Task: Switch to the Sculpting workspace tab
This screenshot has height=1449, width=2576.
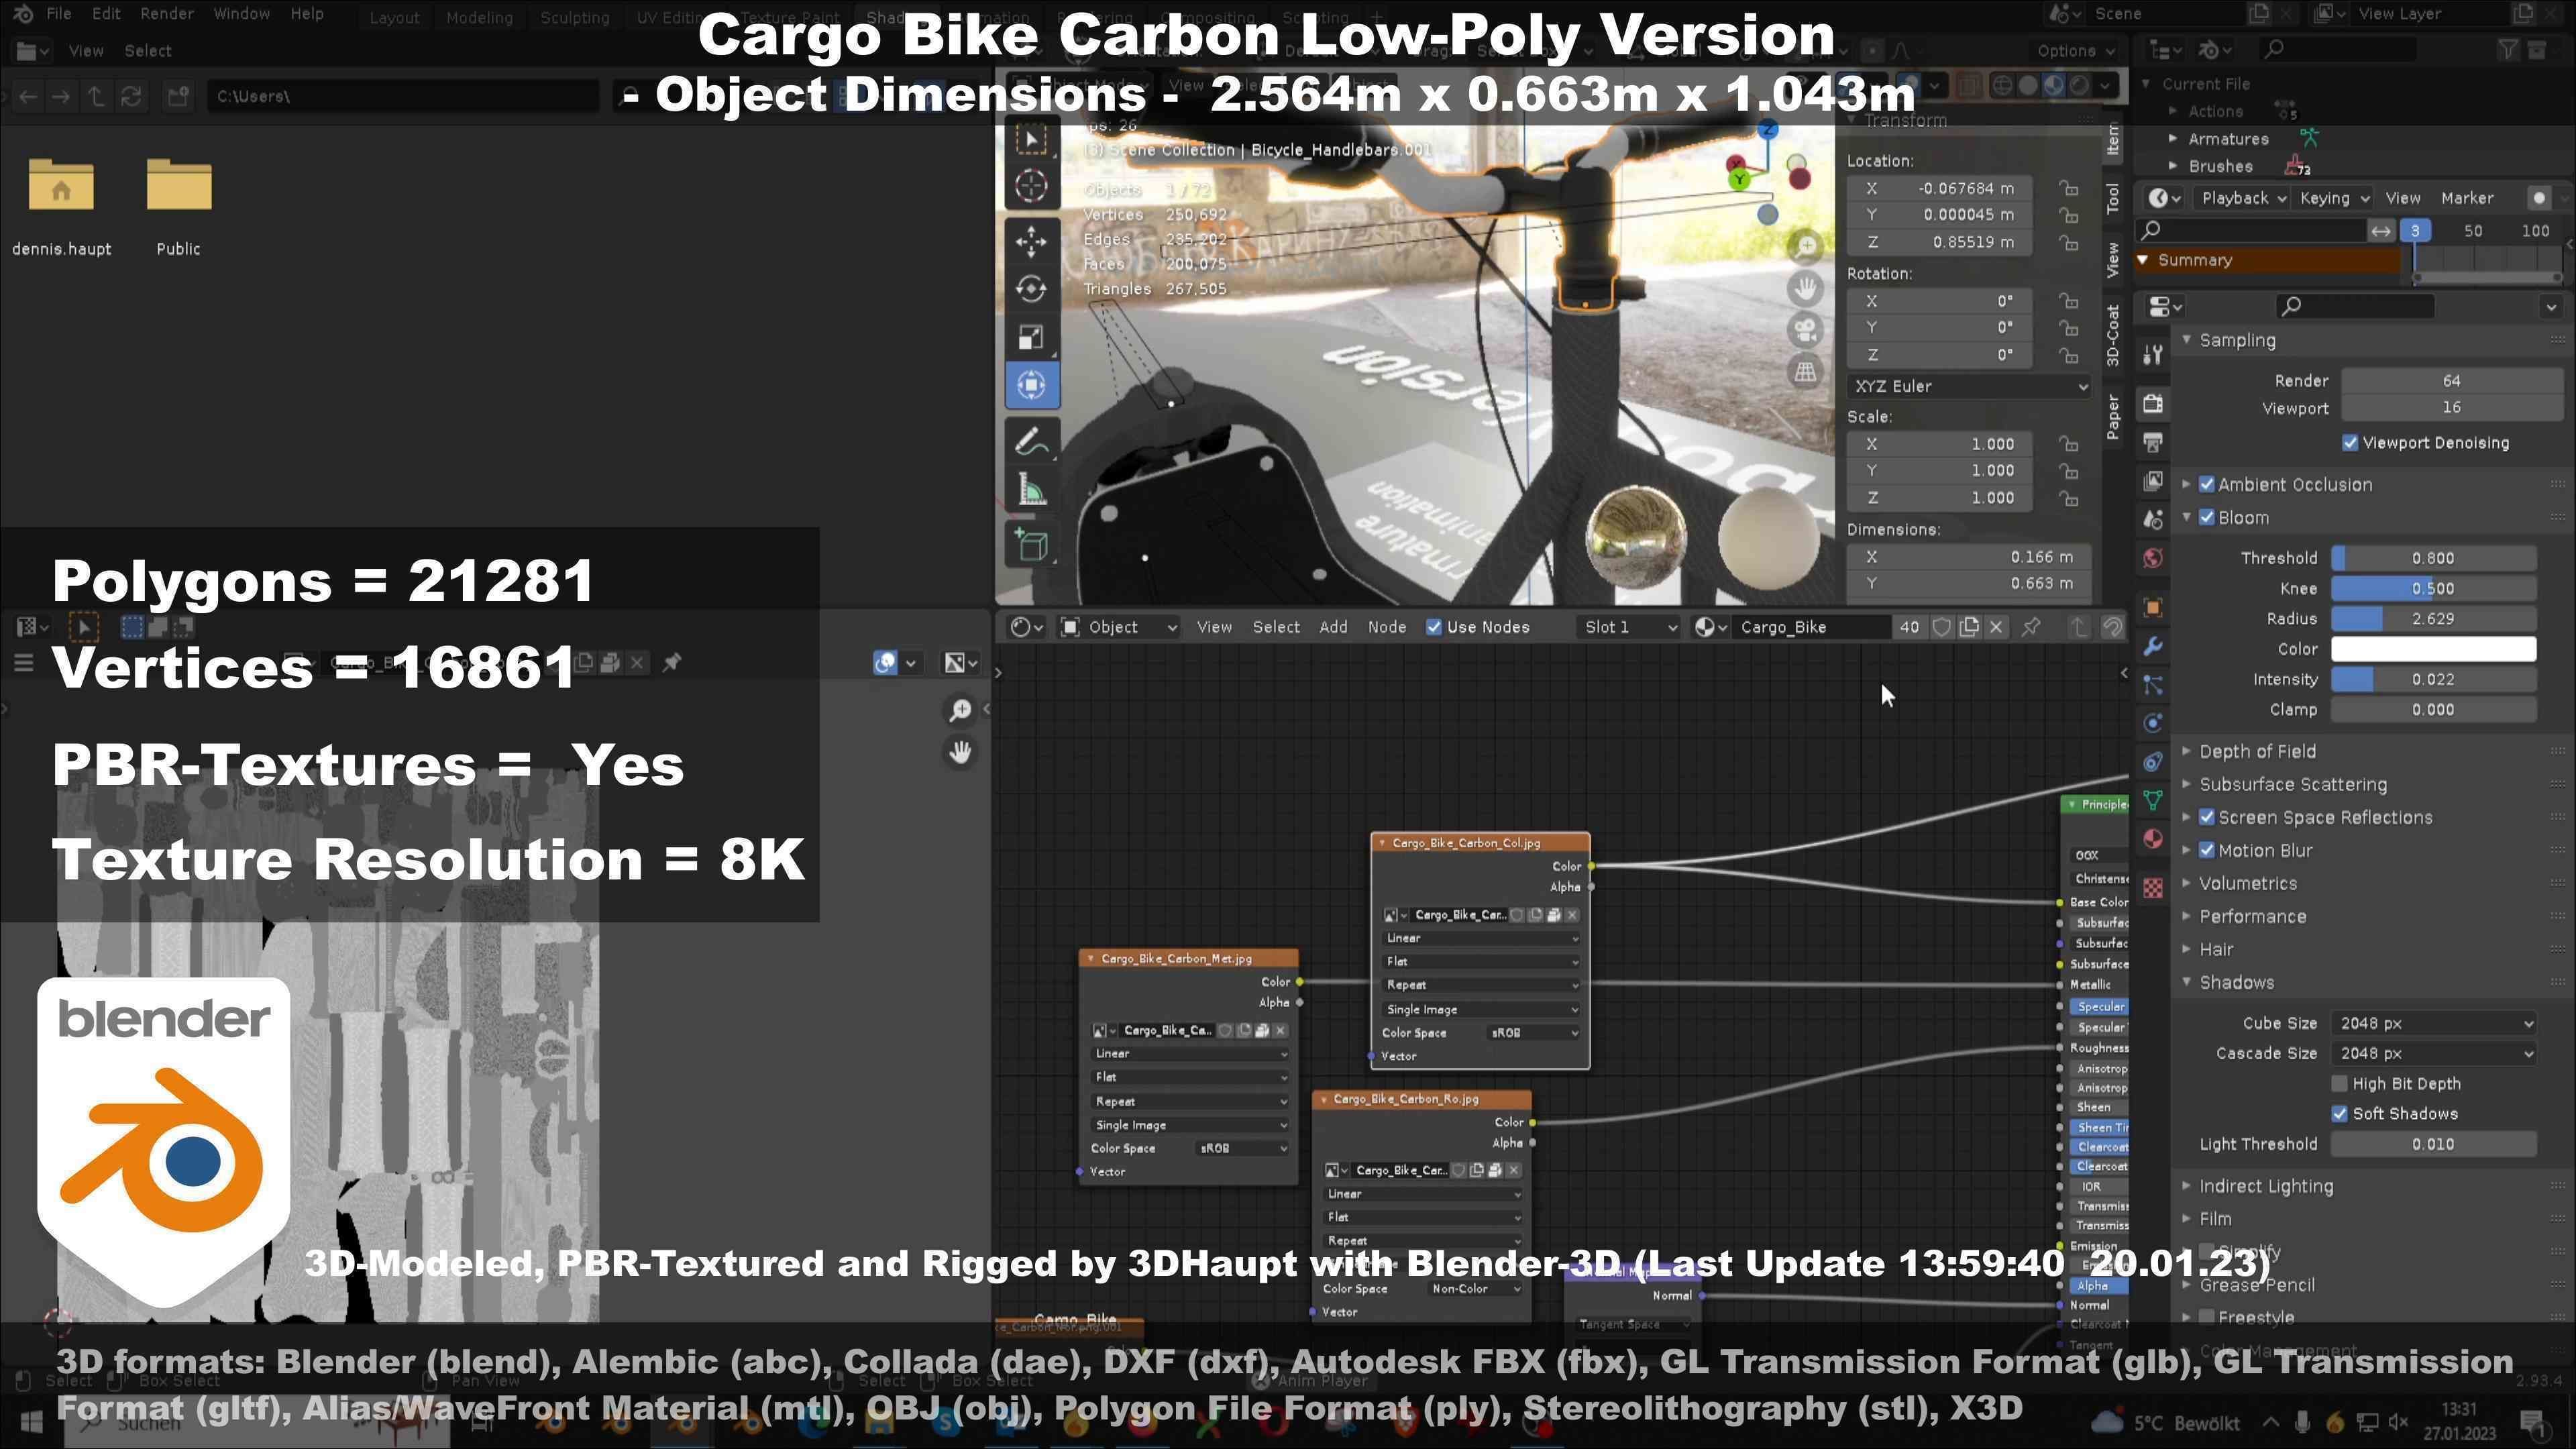Action: click(574, 17)
